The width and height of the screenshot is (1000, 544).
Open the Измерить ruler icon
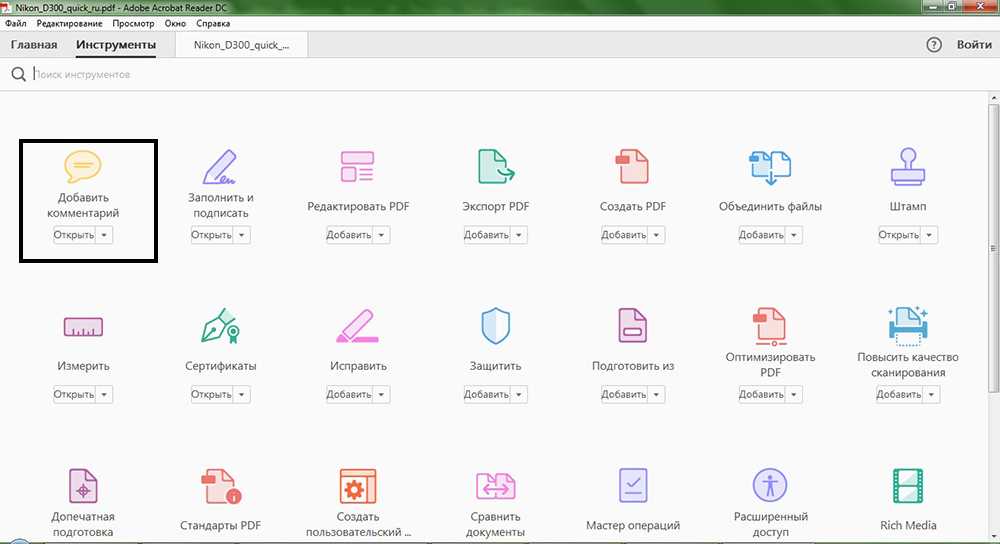click(83, 326)
